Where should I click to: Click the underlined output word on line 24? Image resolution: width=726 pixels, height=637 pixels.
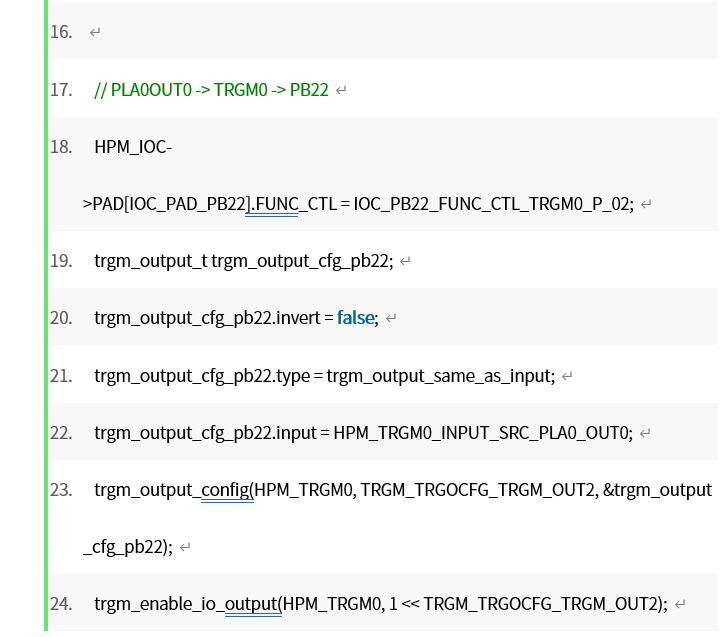pyautogui.click(x=251, y=604)
